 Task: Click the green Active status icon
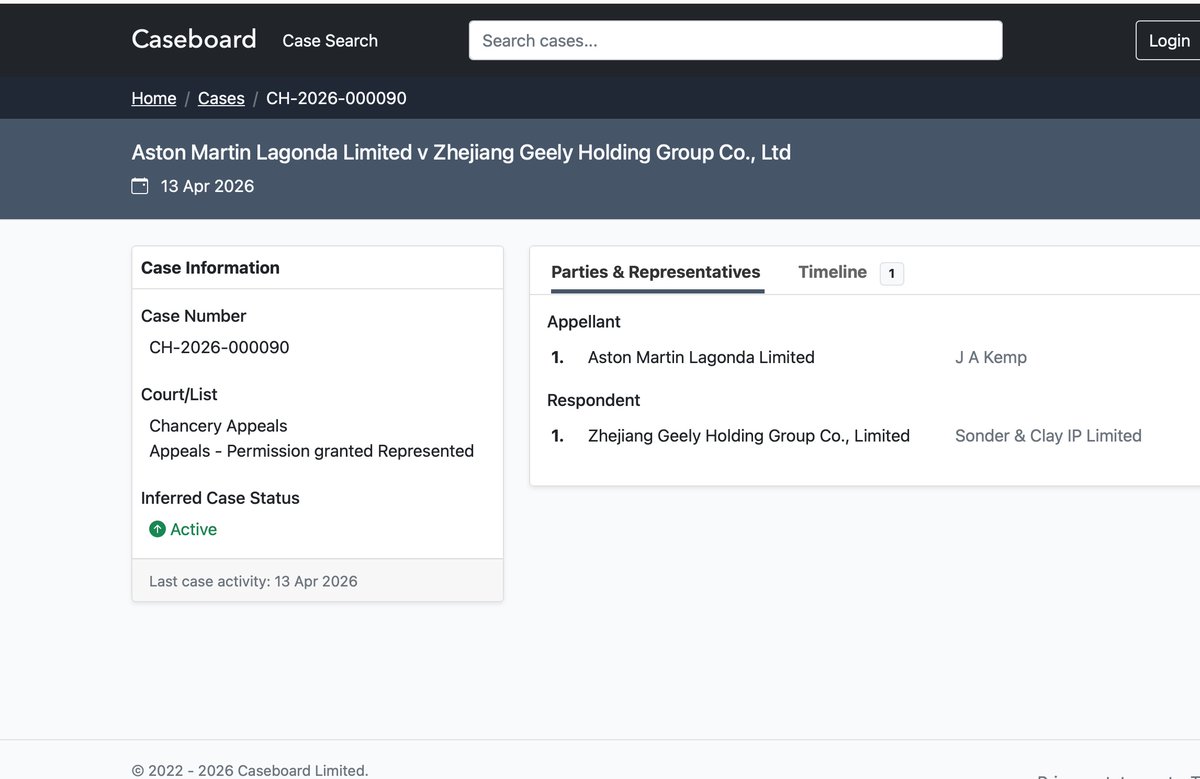(x=157, y=529)
